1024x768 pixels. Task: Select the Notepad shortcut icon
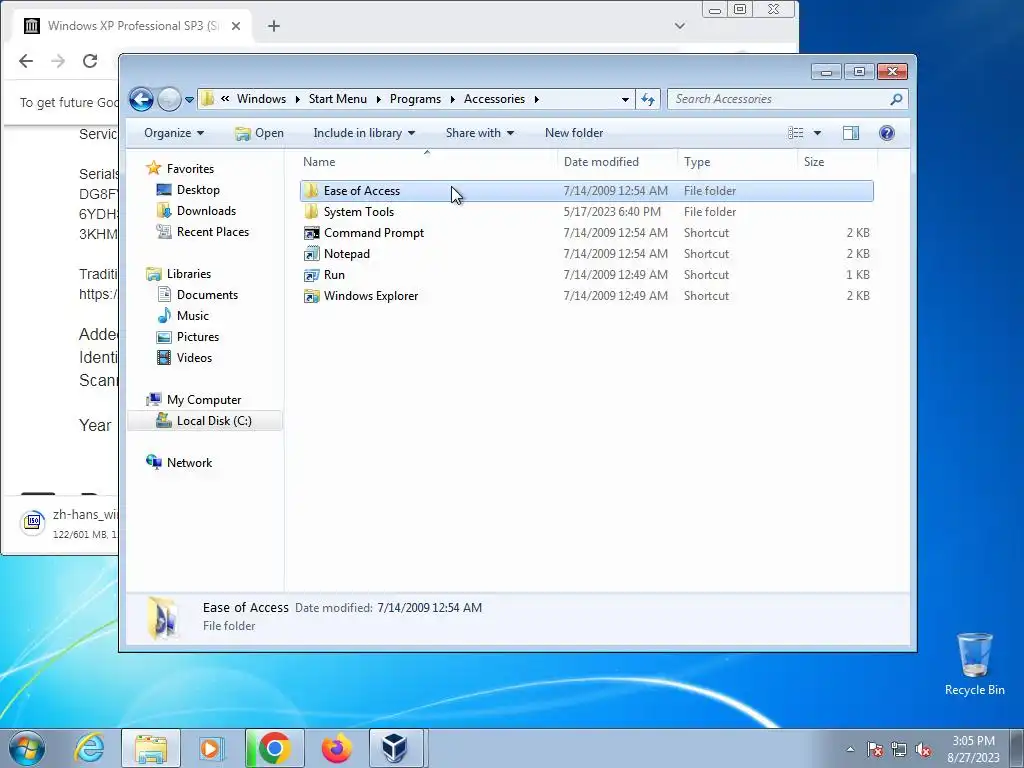coord(312,254)
